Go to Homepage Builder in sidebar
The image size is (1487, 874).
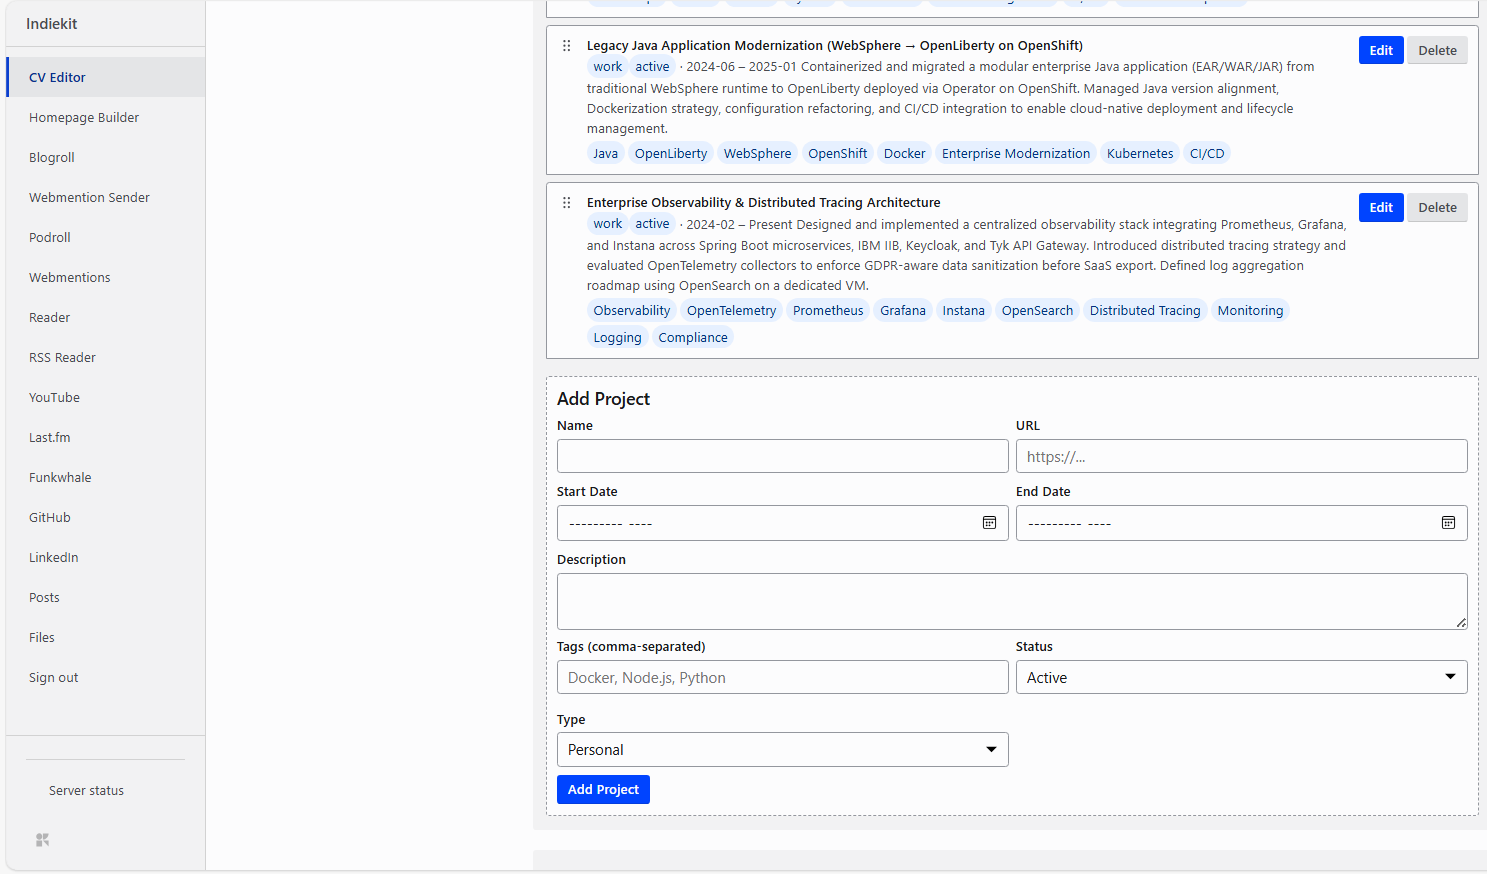coord(84,117)
